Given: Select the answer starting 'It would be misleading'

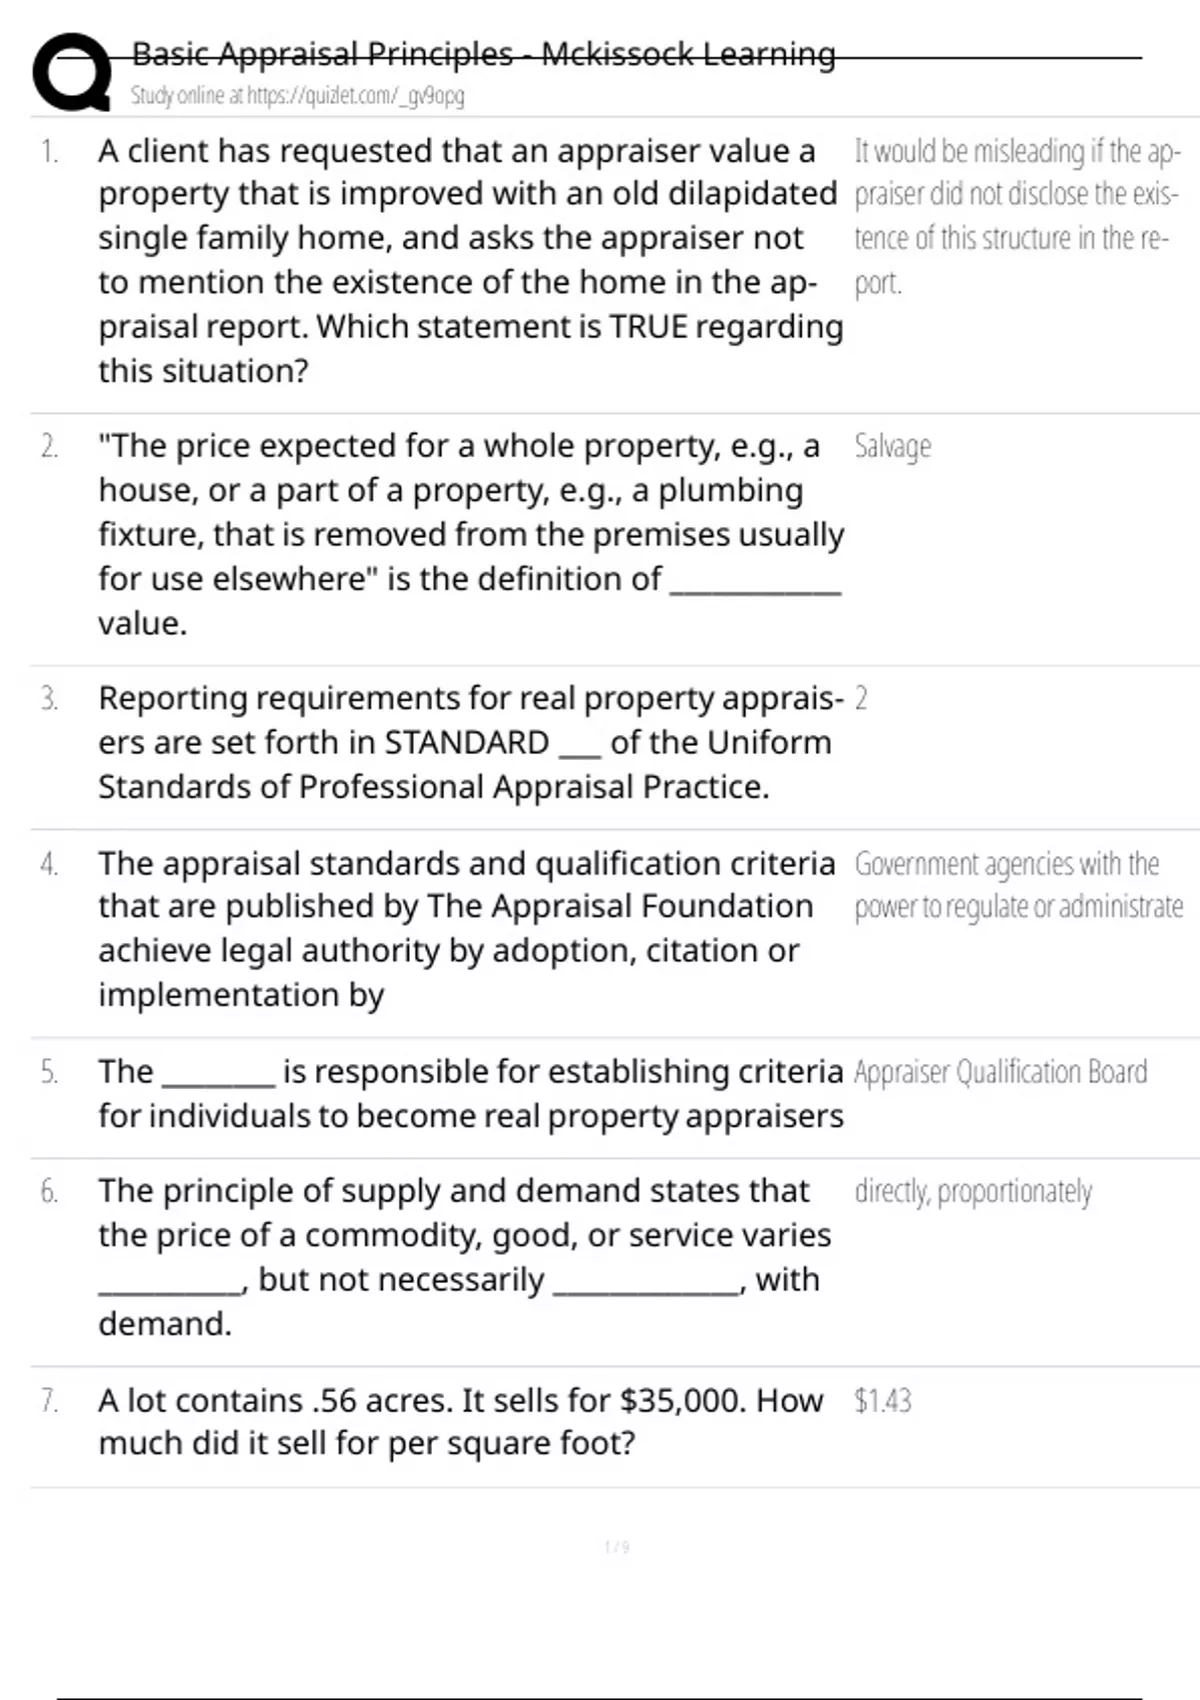Looking at the screenshot, I should (x=1018, y=217).
